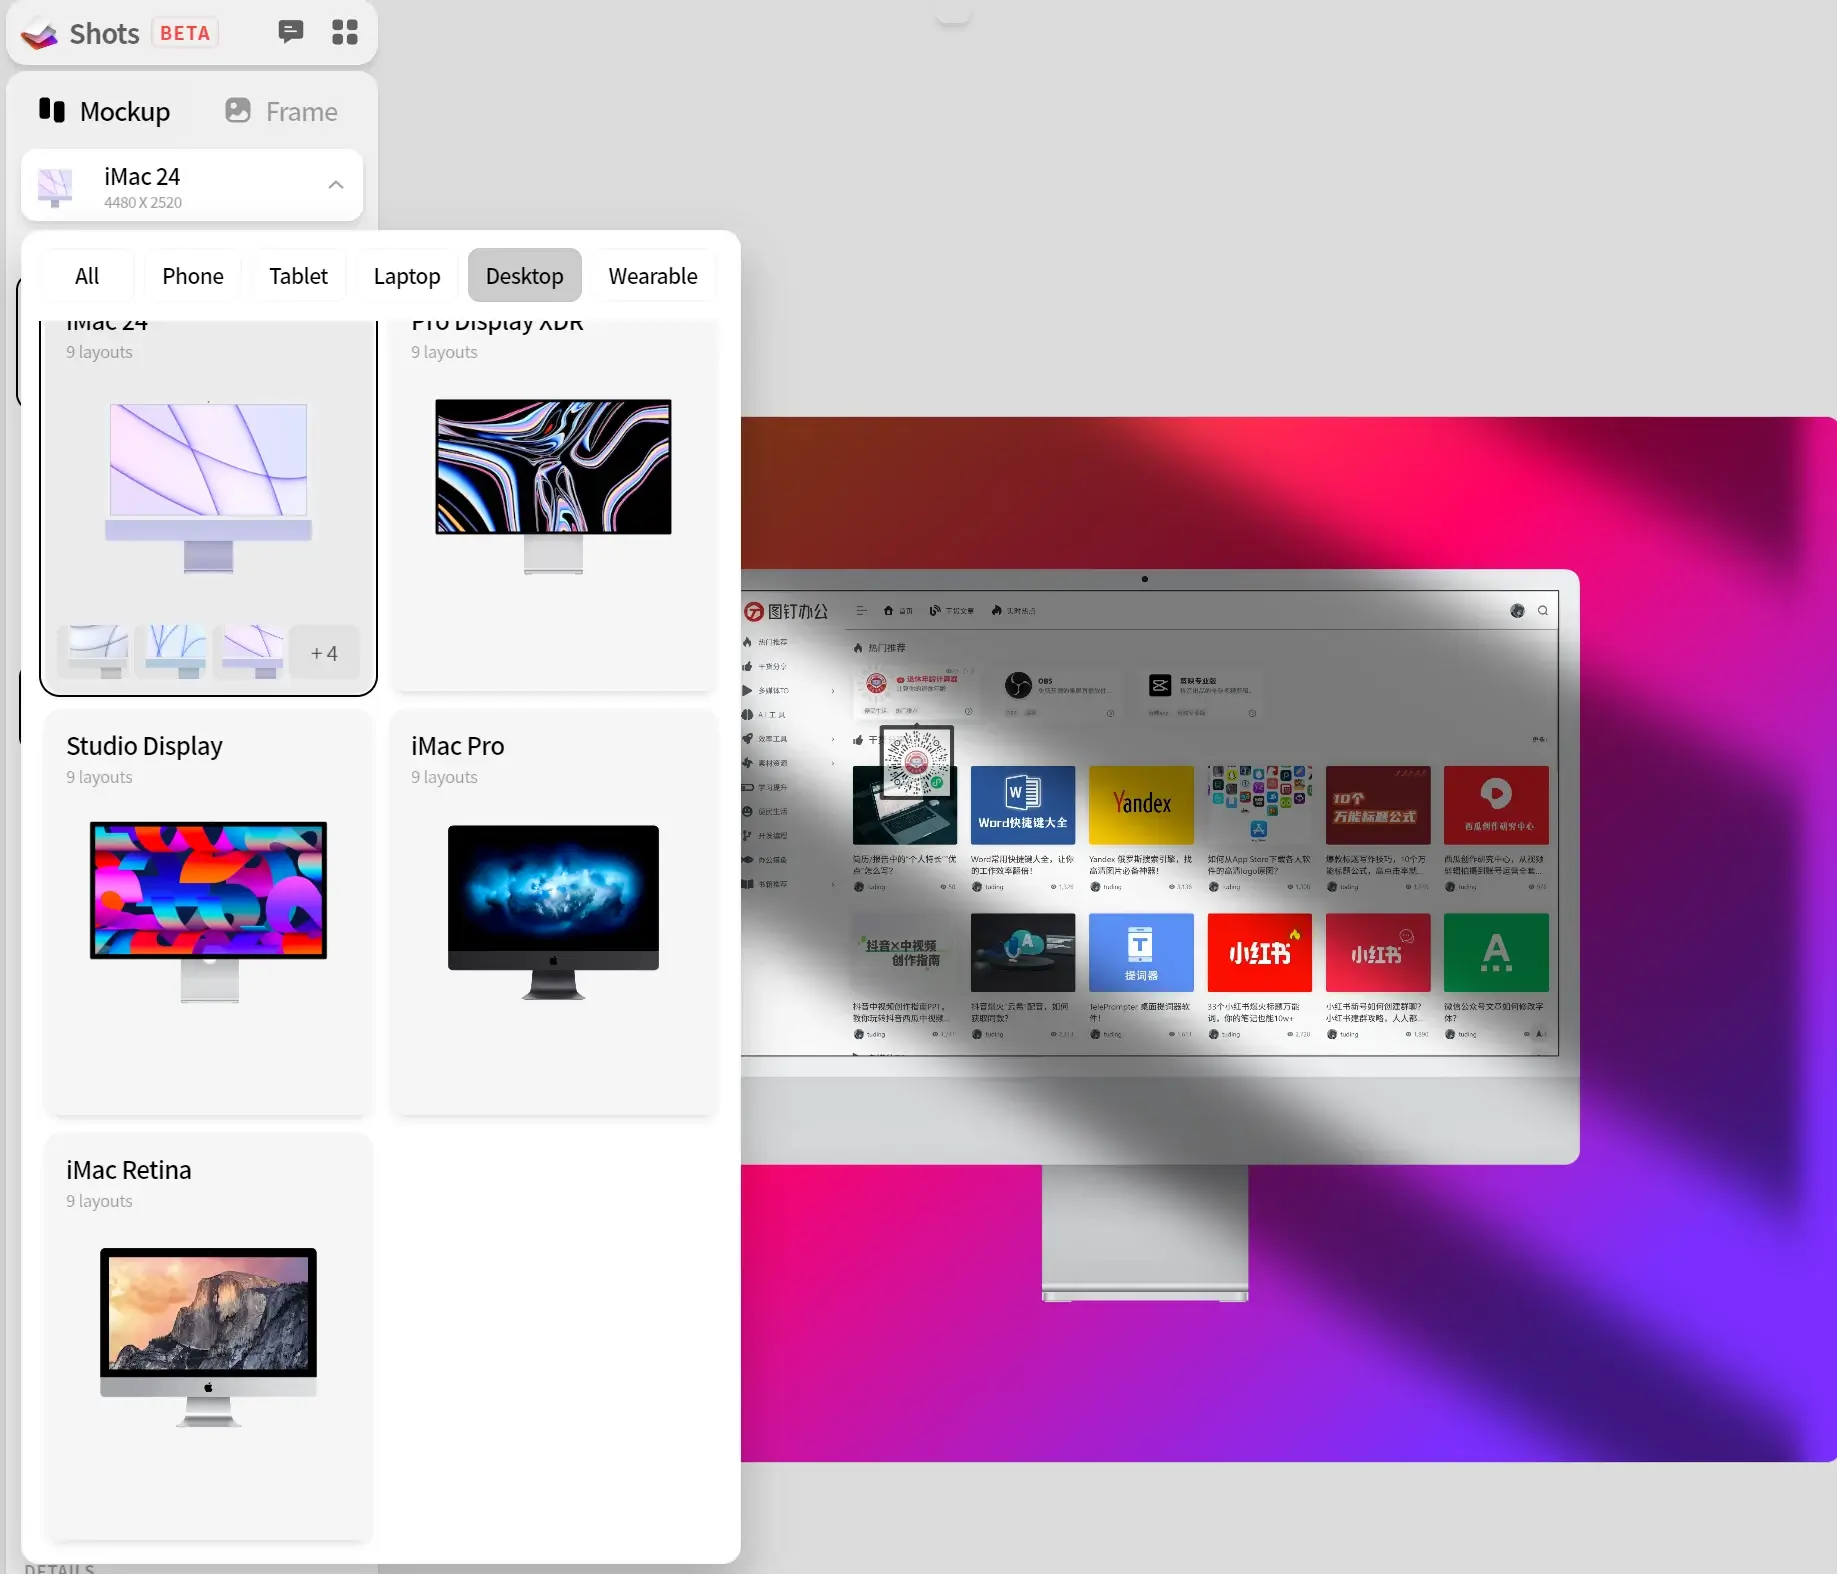
Task: Filter devices by Wearable
Action: pyautogui.click(x=653, y=276)
